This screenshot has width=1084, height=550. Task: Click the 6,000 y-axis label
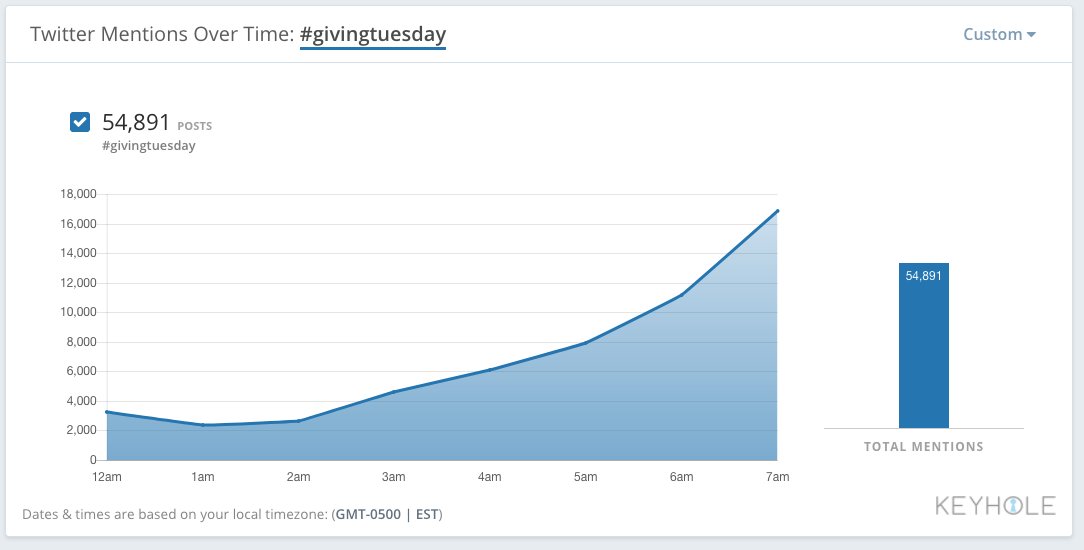[x=80, y=372]
